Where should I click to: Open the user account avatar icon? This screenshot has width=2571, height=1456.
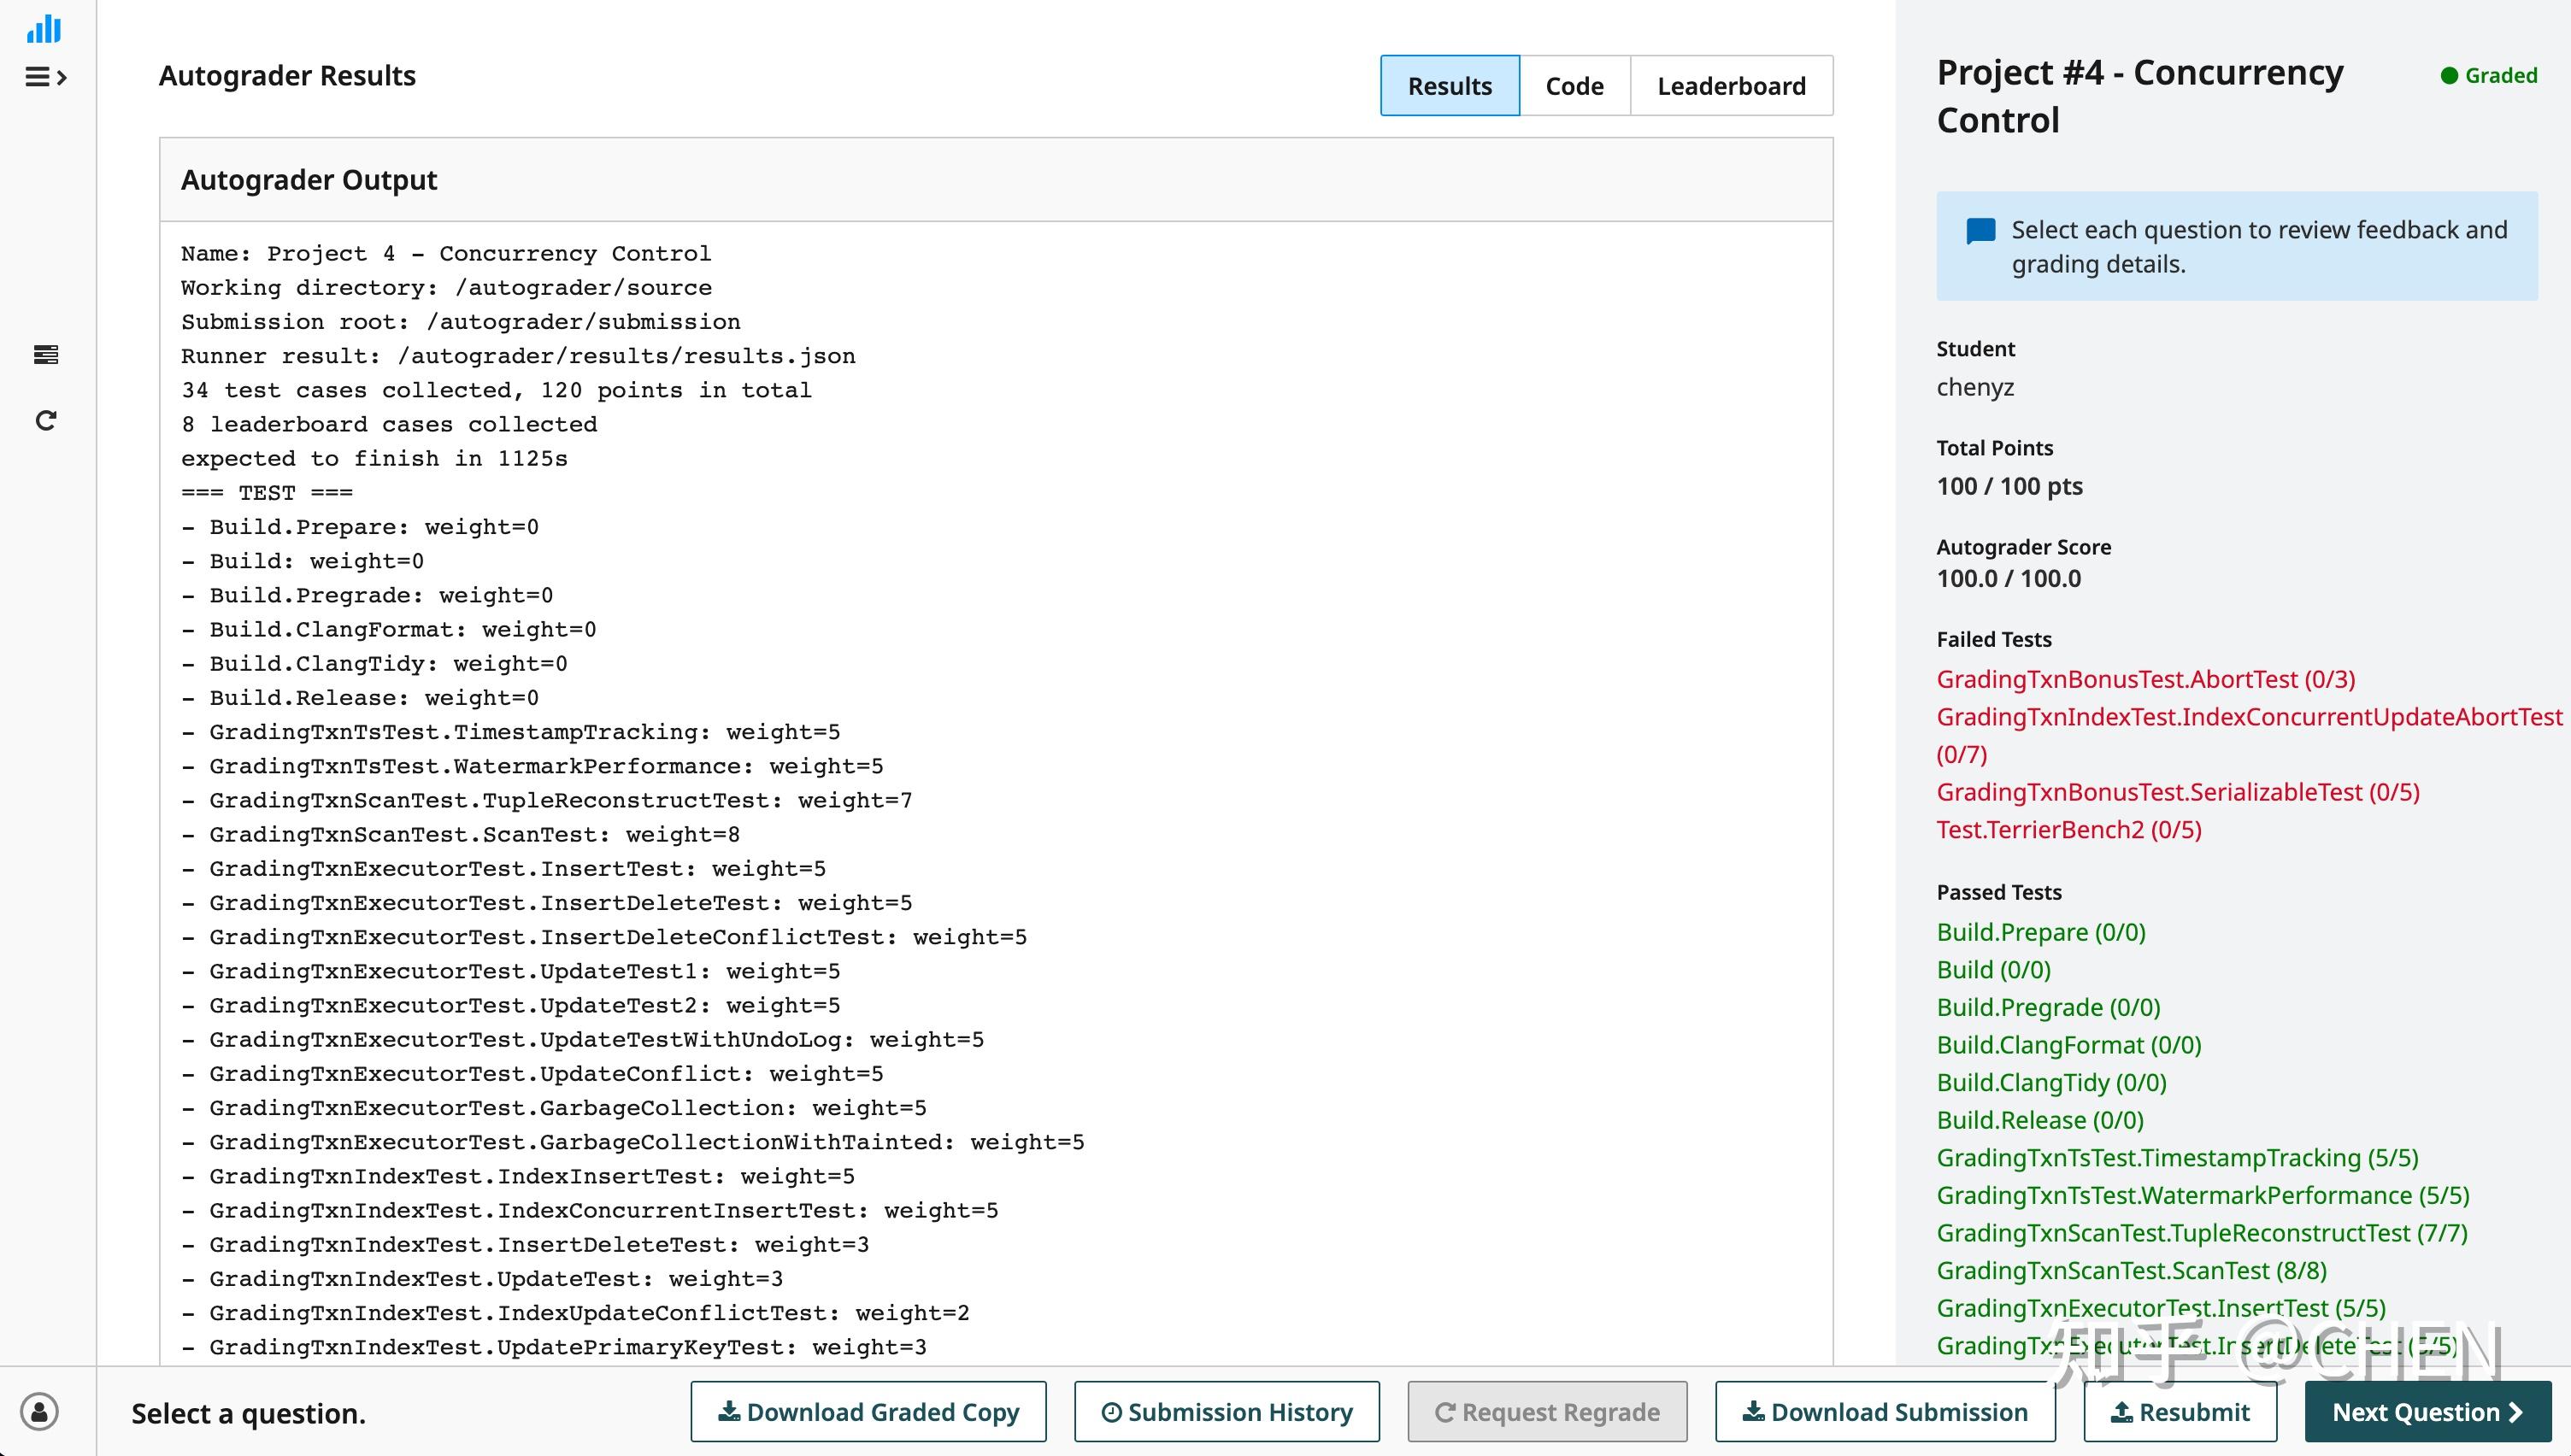[40, 1412]
